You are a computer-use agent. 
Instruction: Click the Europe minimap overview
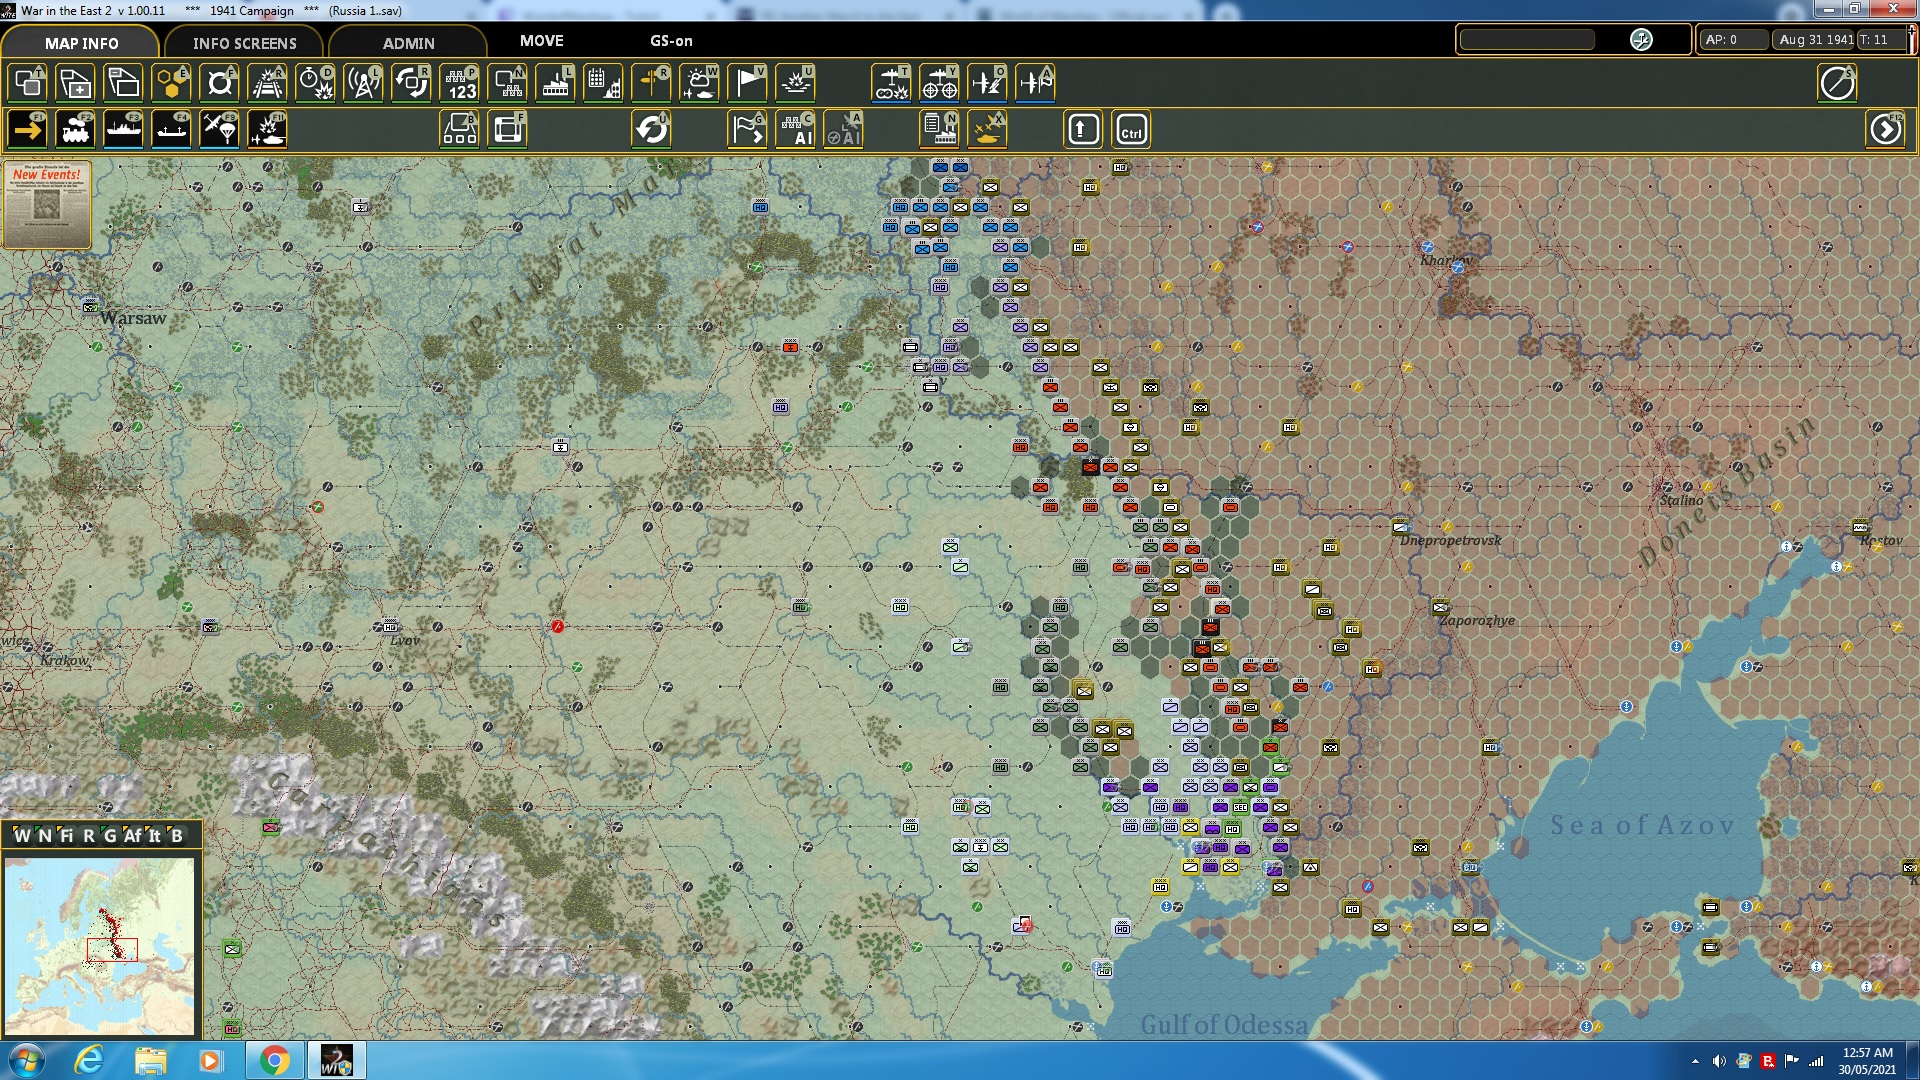pos(100,945)
